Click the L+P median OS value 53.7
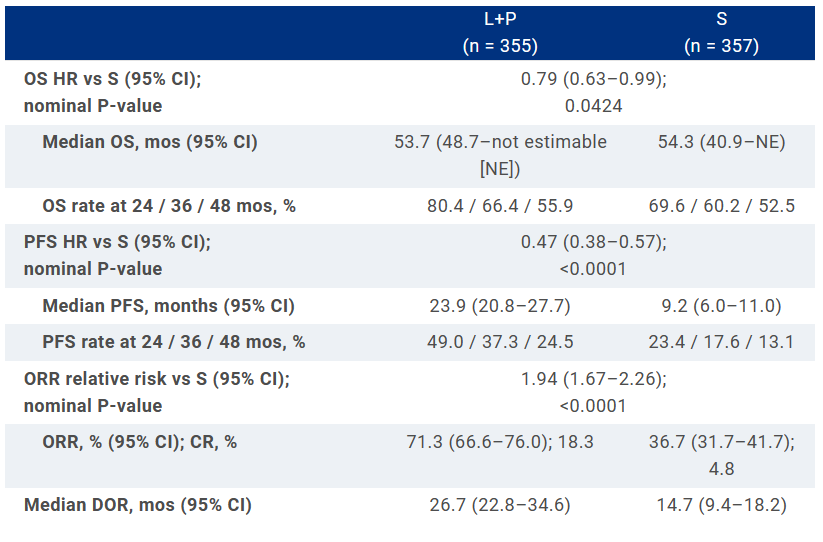The image size is (823, 542). tap(500, 142)
